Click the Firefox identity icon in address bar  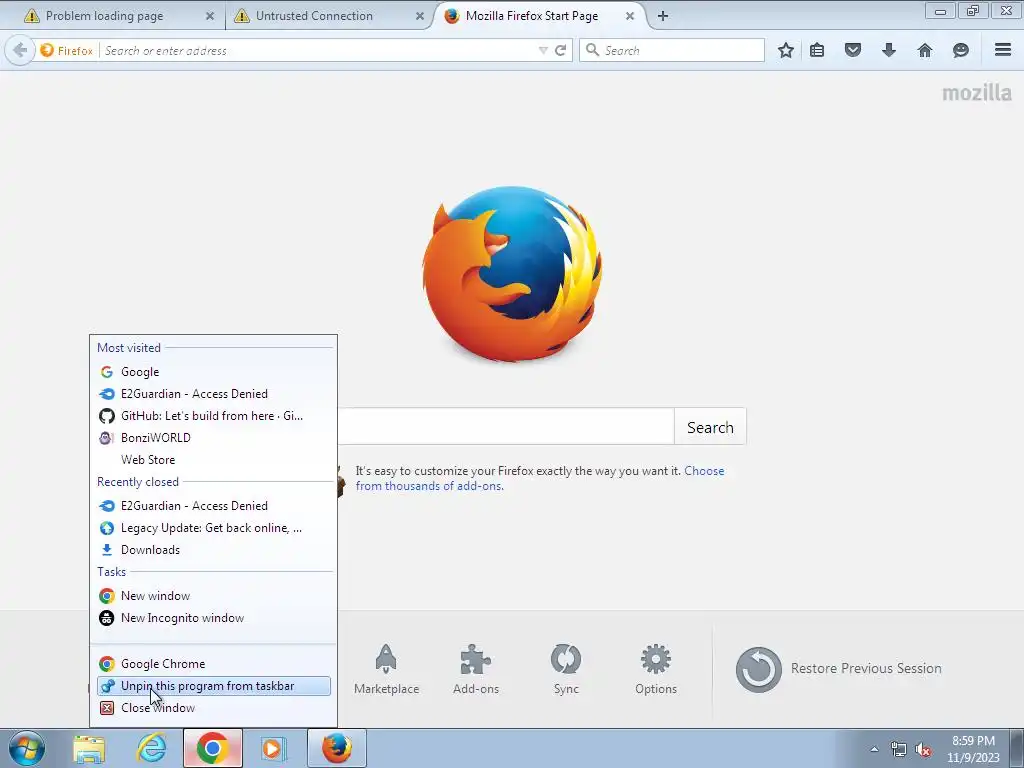click(x=66, y=50)
